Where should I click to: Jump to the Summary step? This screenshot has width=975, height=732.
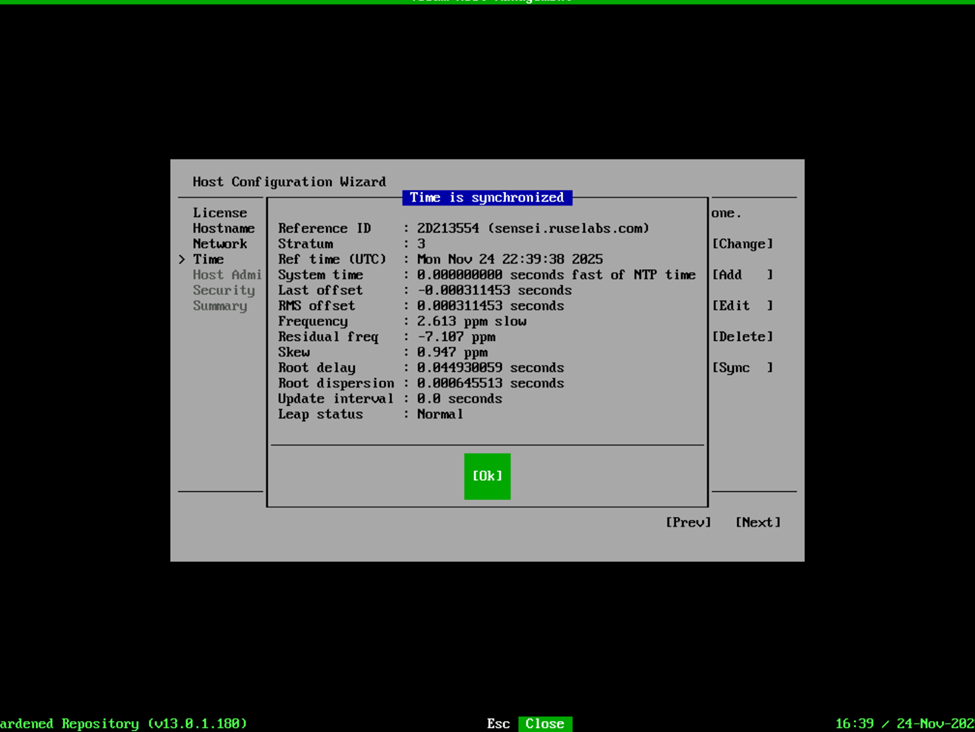[220, 306]
